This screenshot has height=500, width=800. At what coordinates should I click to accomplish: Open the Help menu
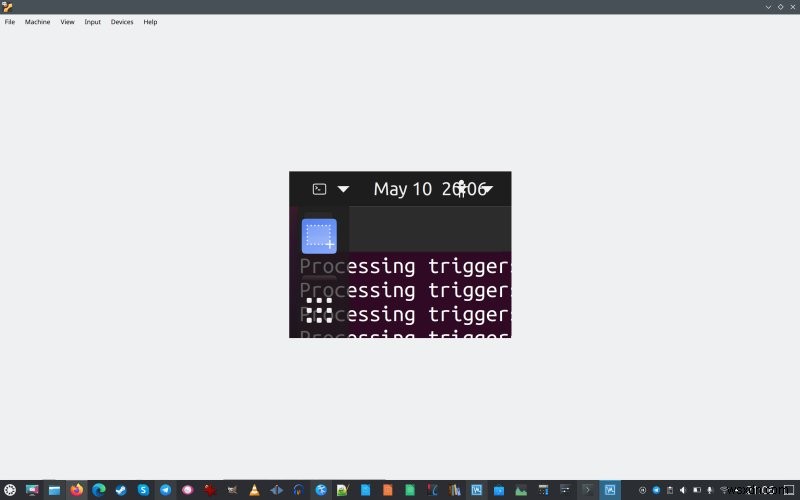[150, 22]
